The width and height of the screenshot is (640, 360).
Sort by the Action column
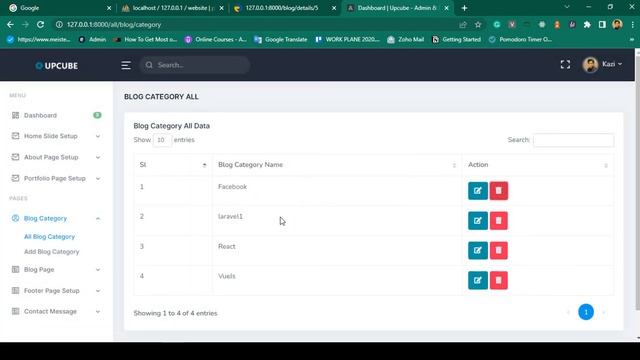click(x=538, y=165)
